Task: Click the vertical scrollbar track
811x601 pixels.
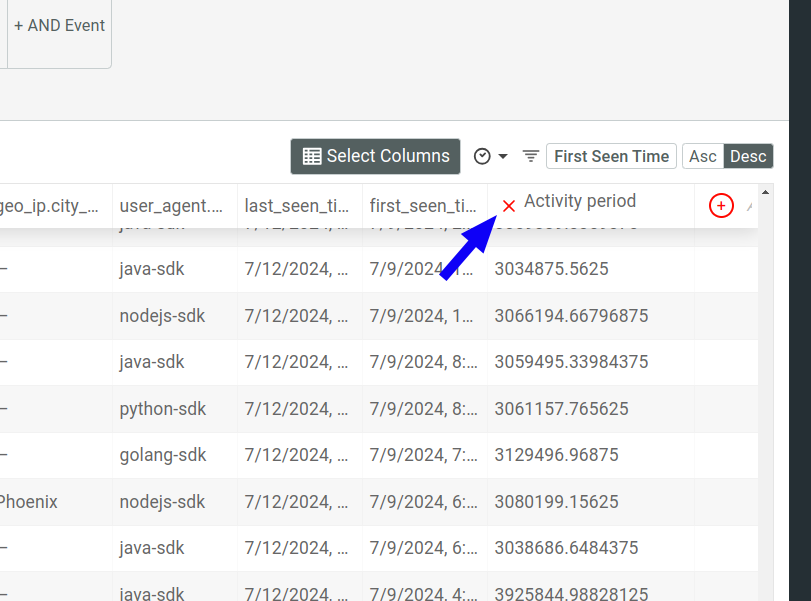Action: coord(765,400)
